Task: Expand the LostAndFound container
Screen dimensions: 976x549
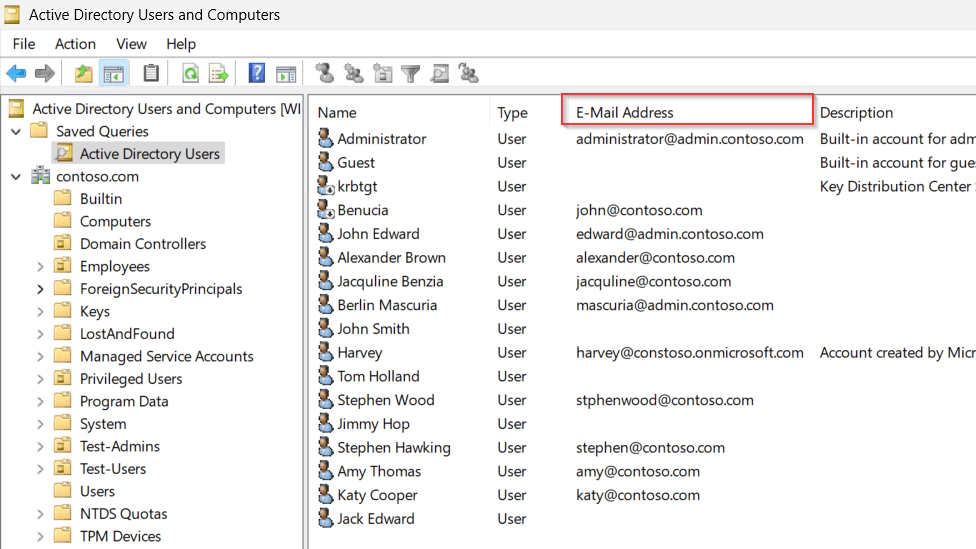Action: pyautogui.click(x=40, y=334)
